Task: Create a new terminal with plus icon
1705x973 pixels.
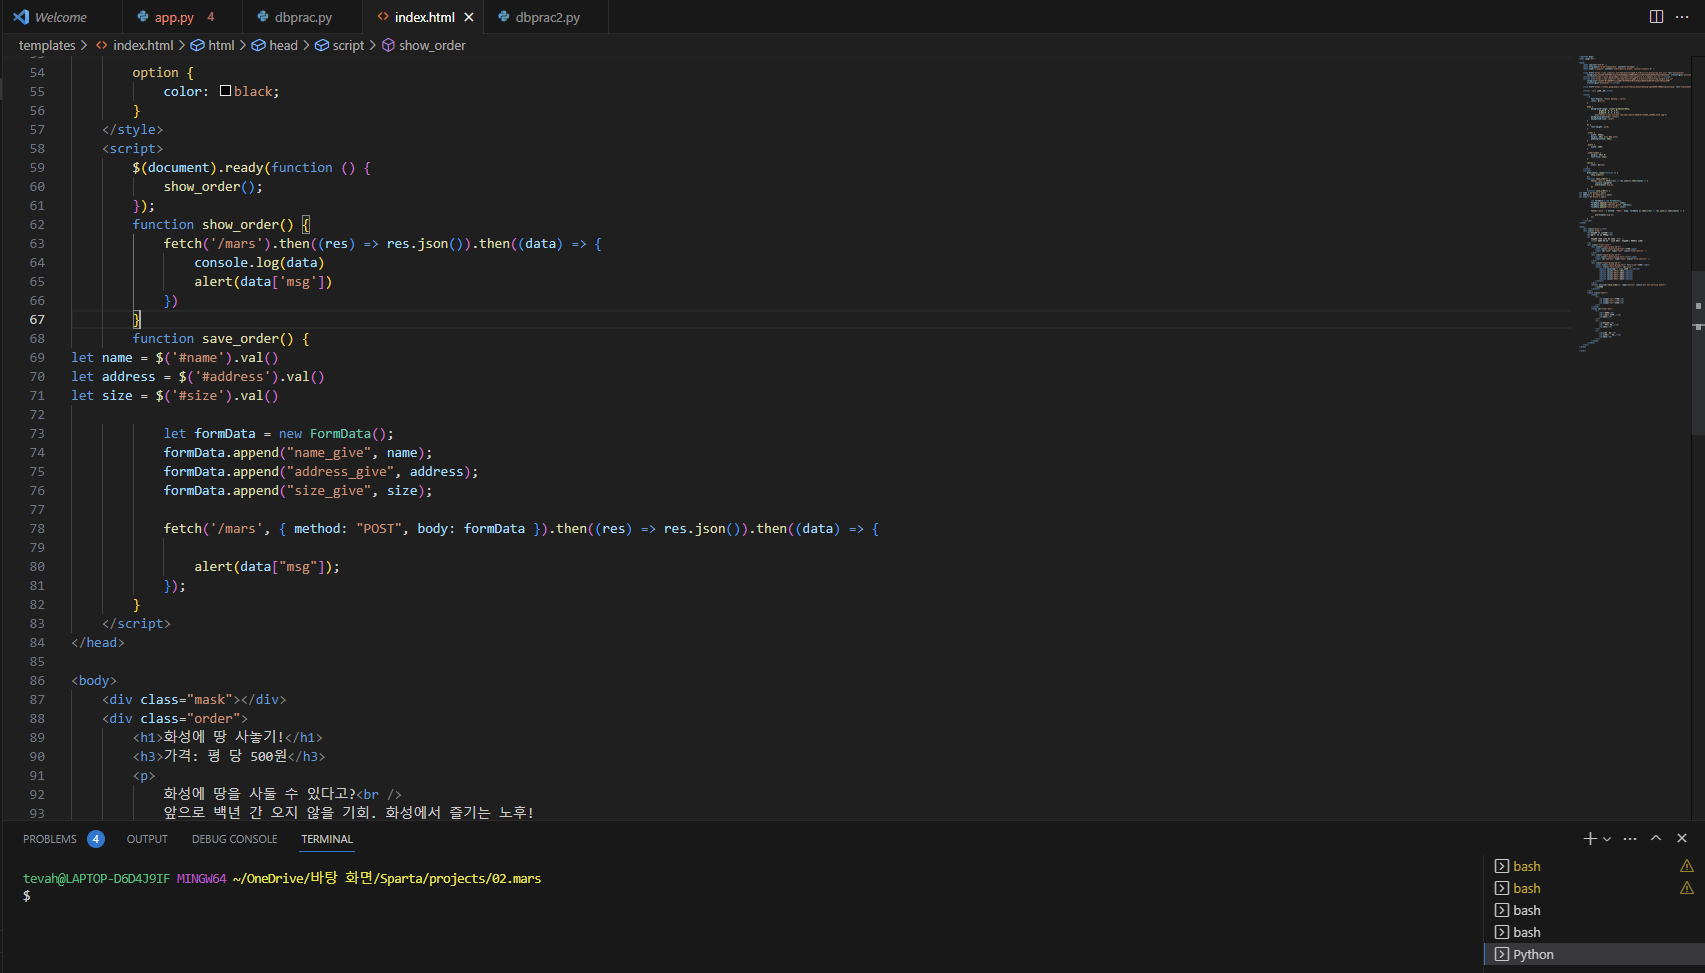Action: pyautogui.click(x=1590, y=839)
